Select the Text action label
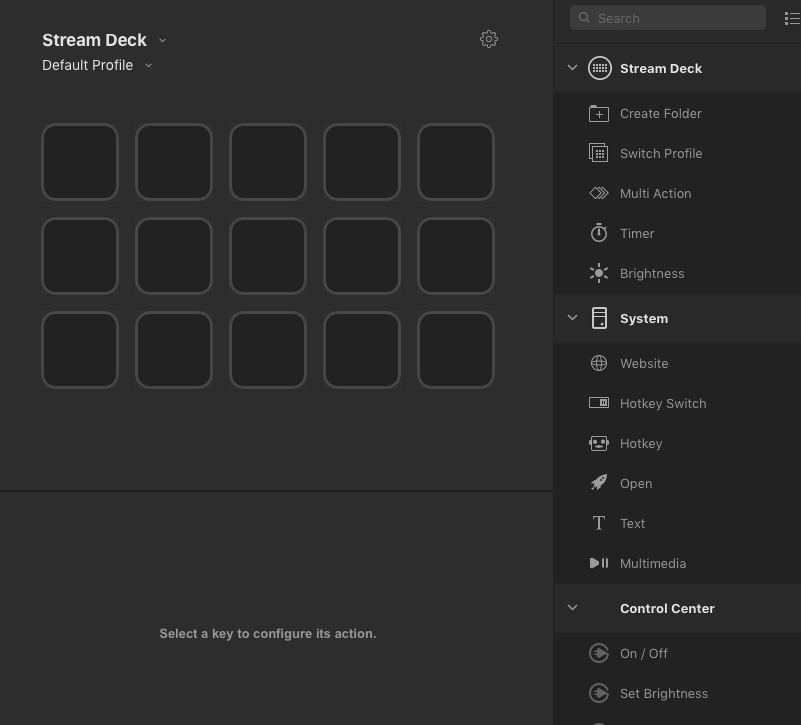Screen dimensions: 801x725 tap(632, 523)
